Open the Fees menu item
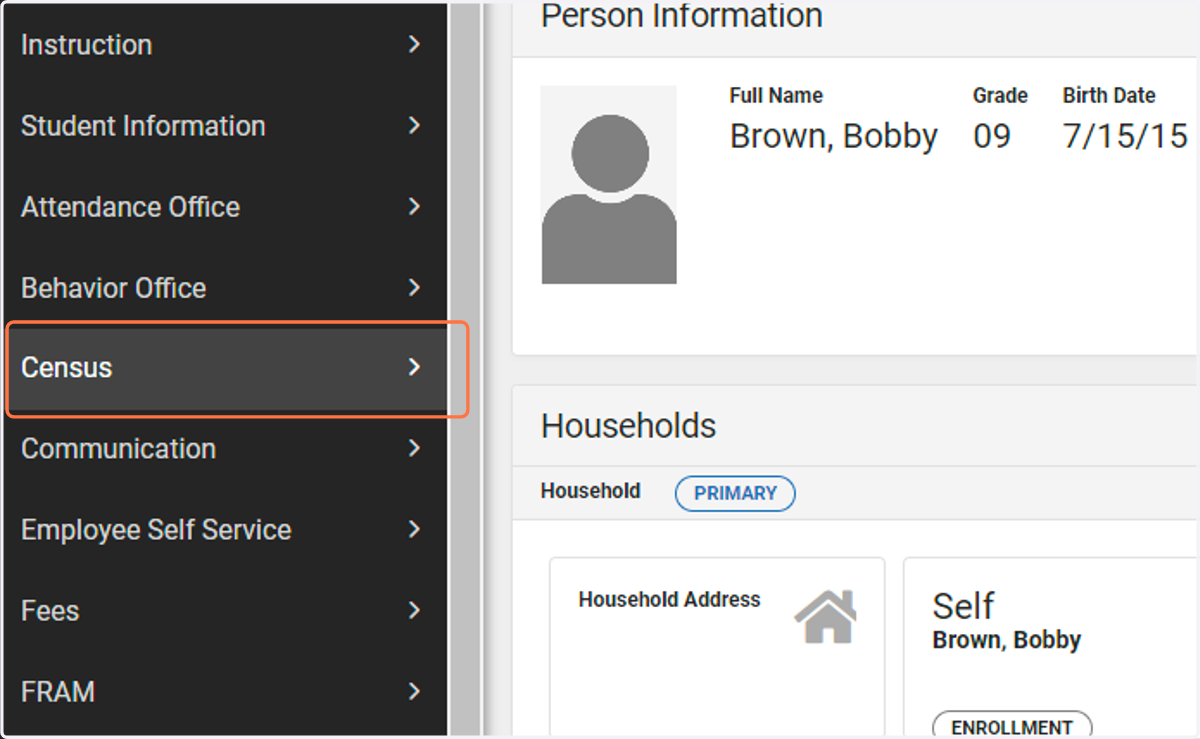 [224, 611]
